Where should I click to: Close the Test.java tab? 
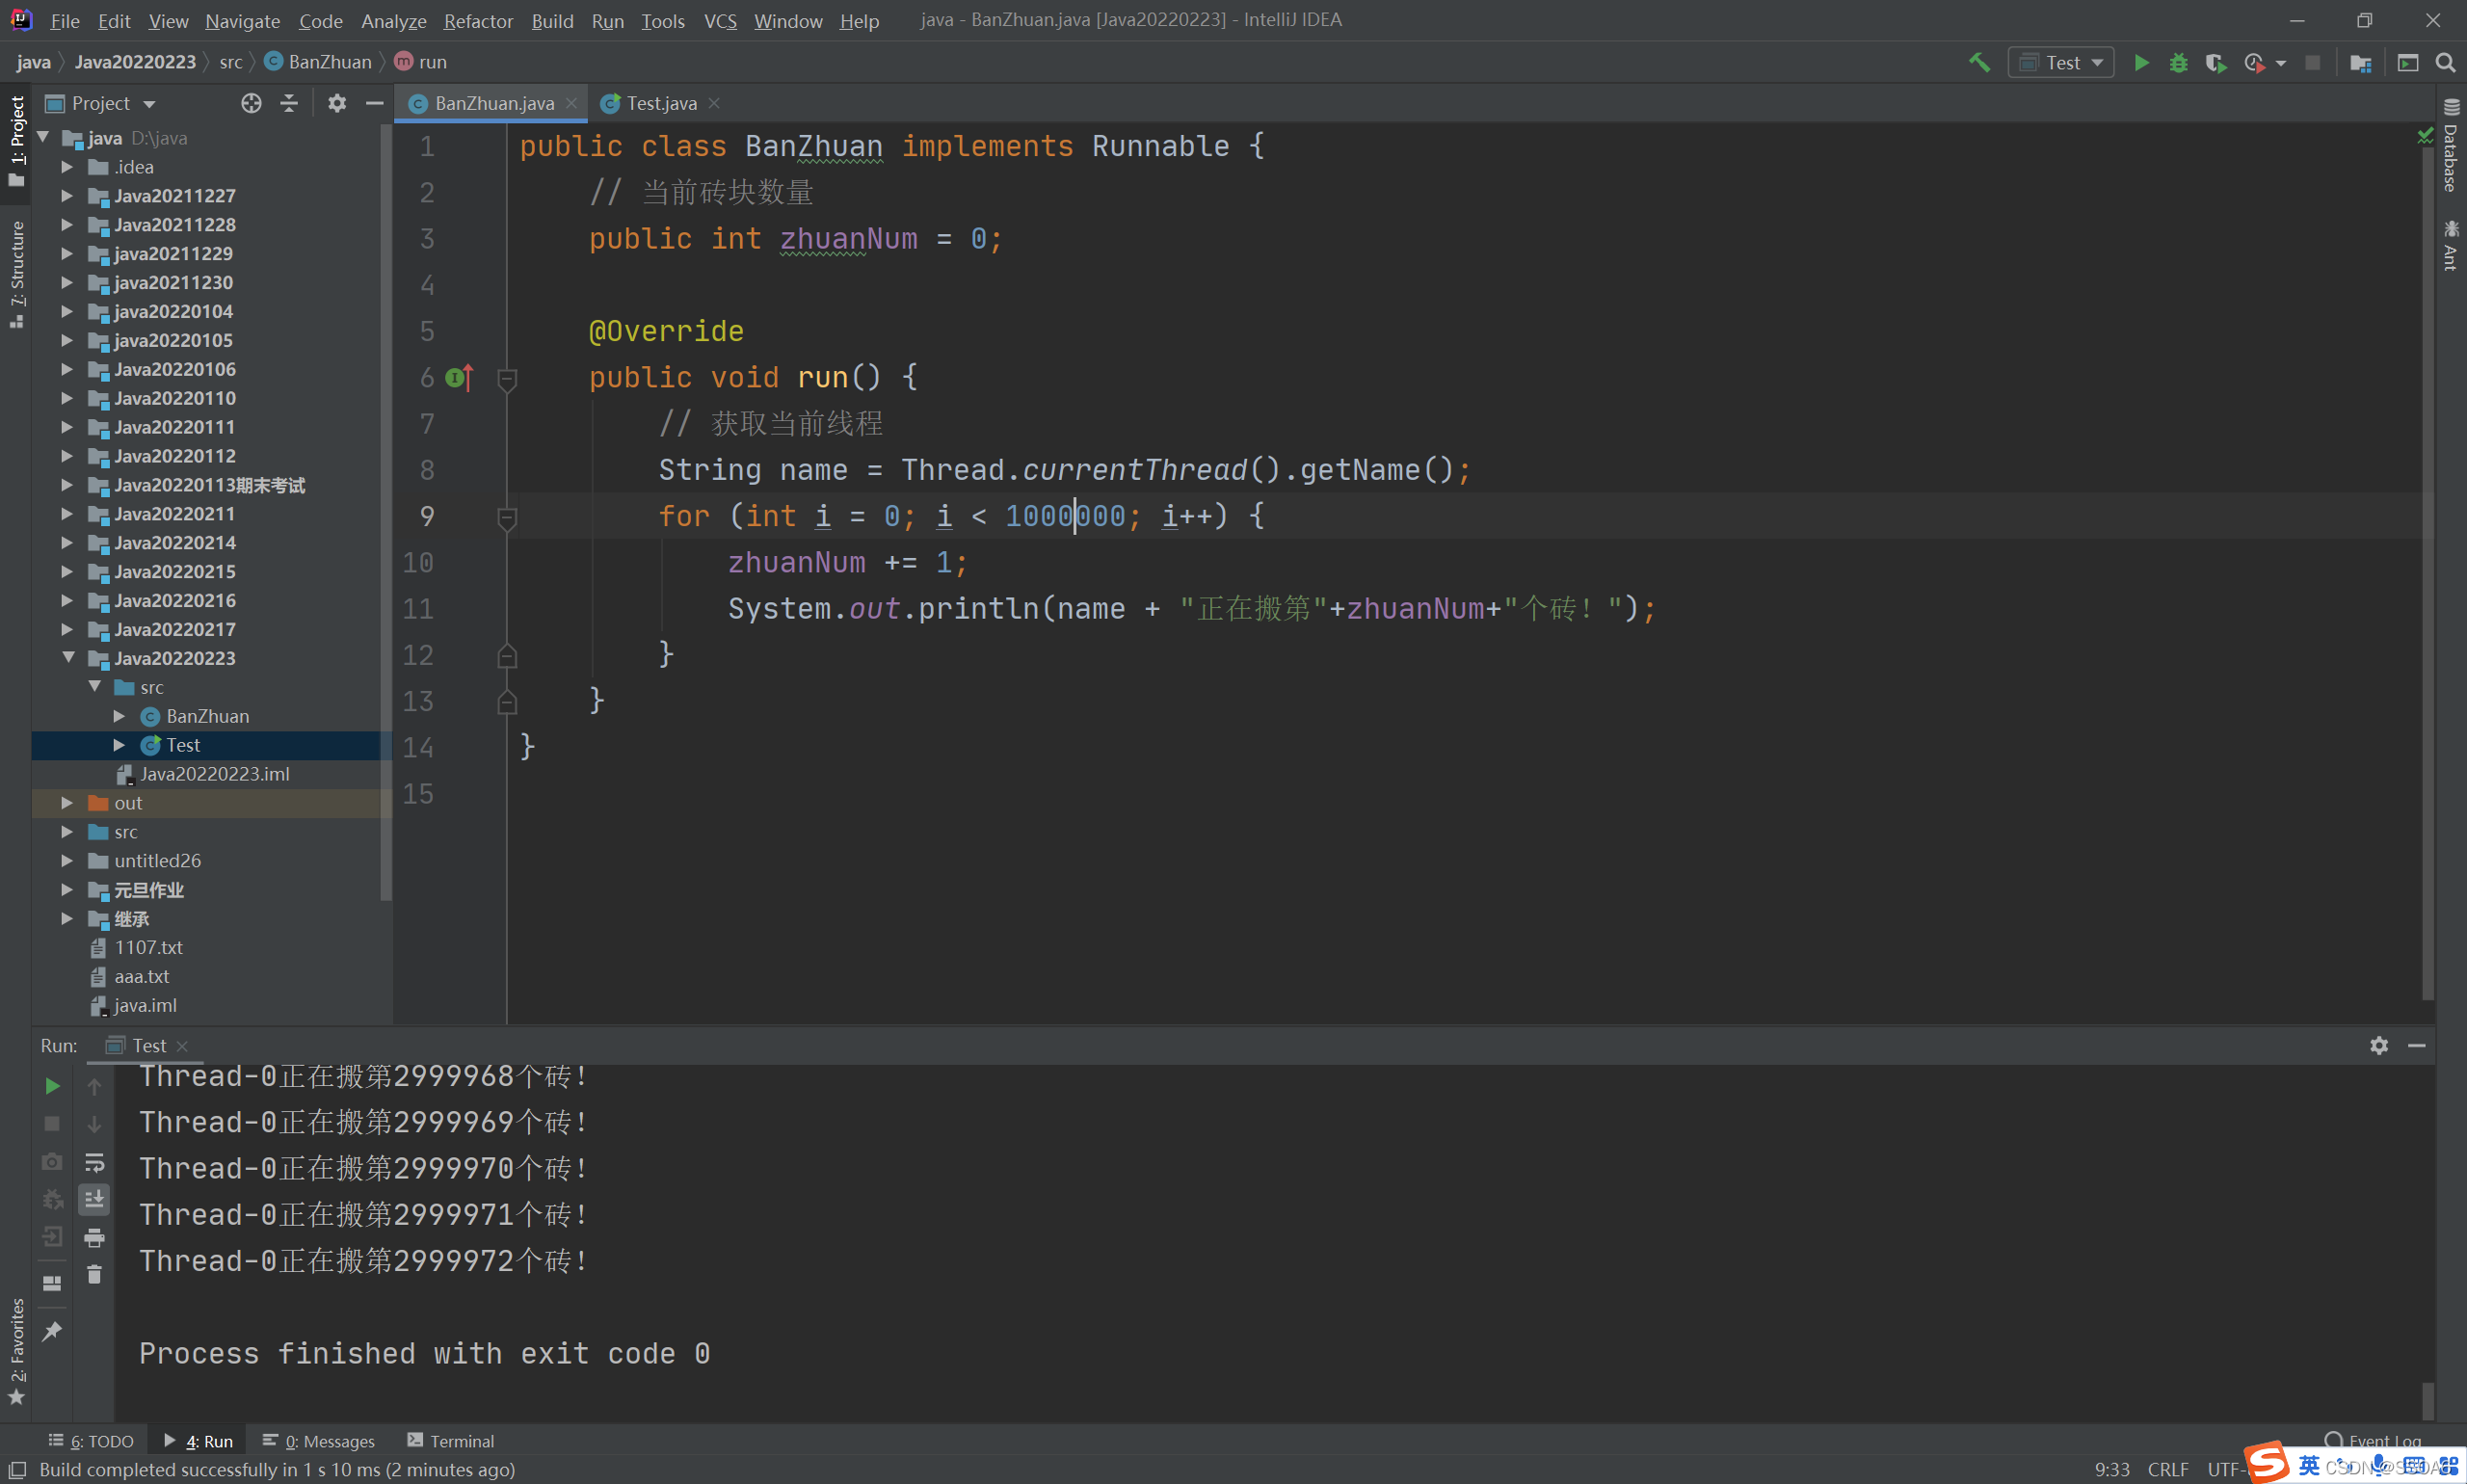point(714,103)
